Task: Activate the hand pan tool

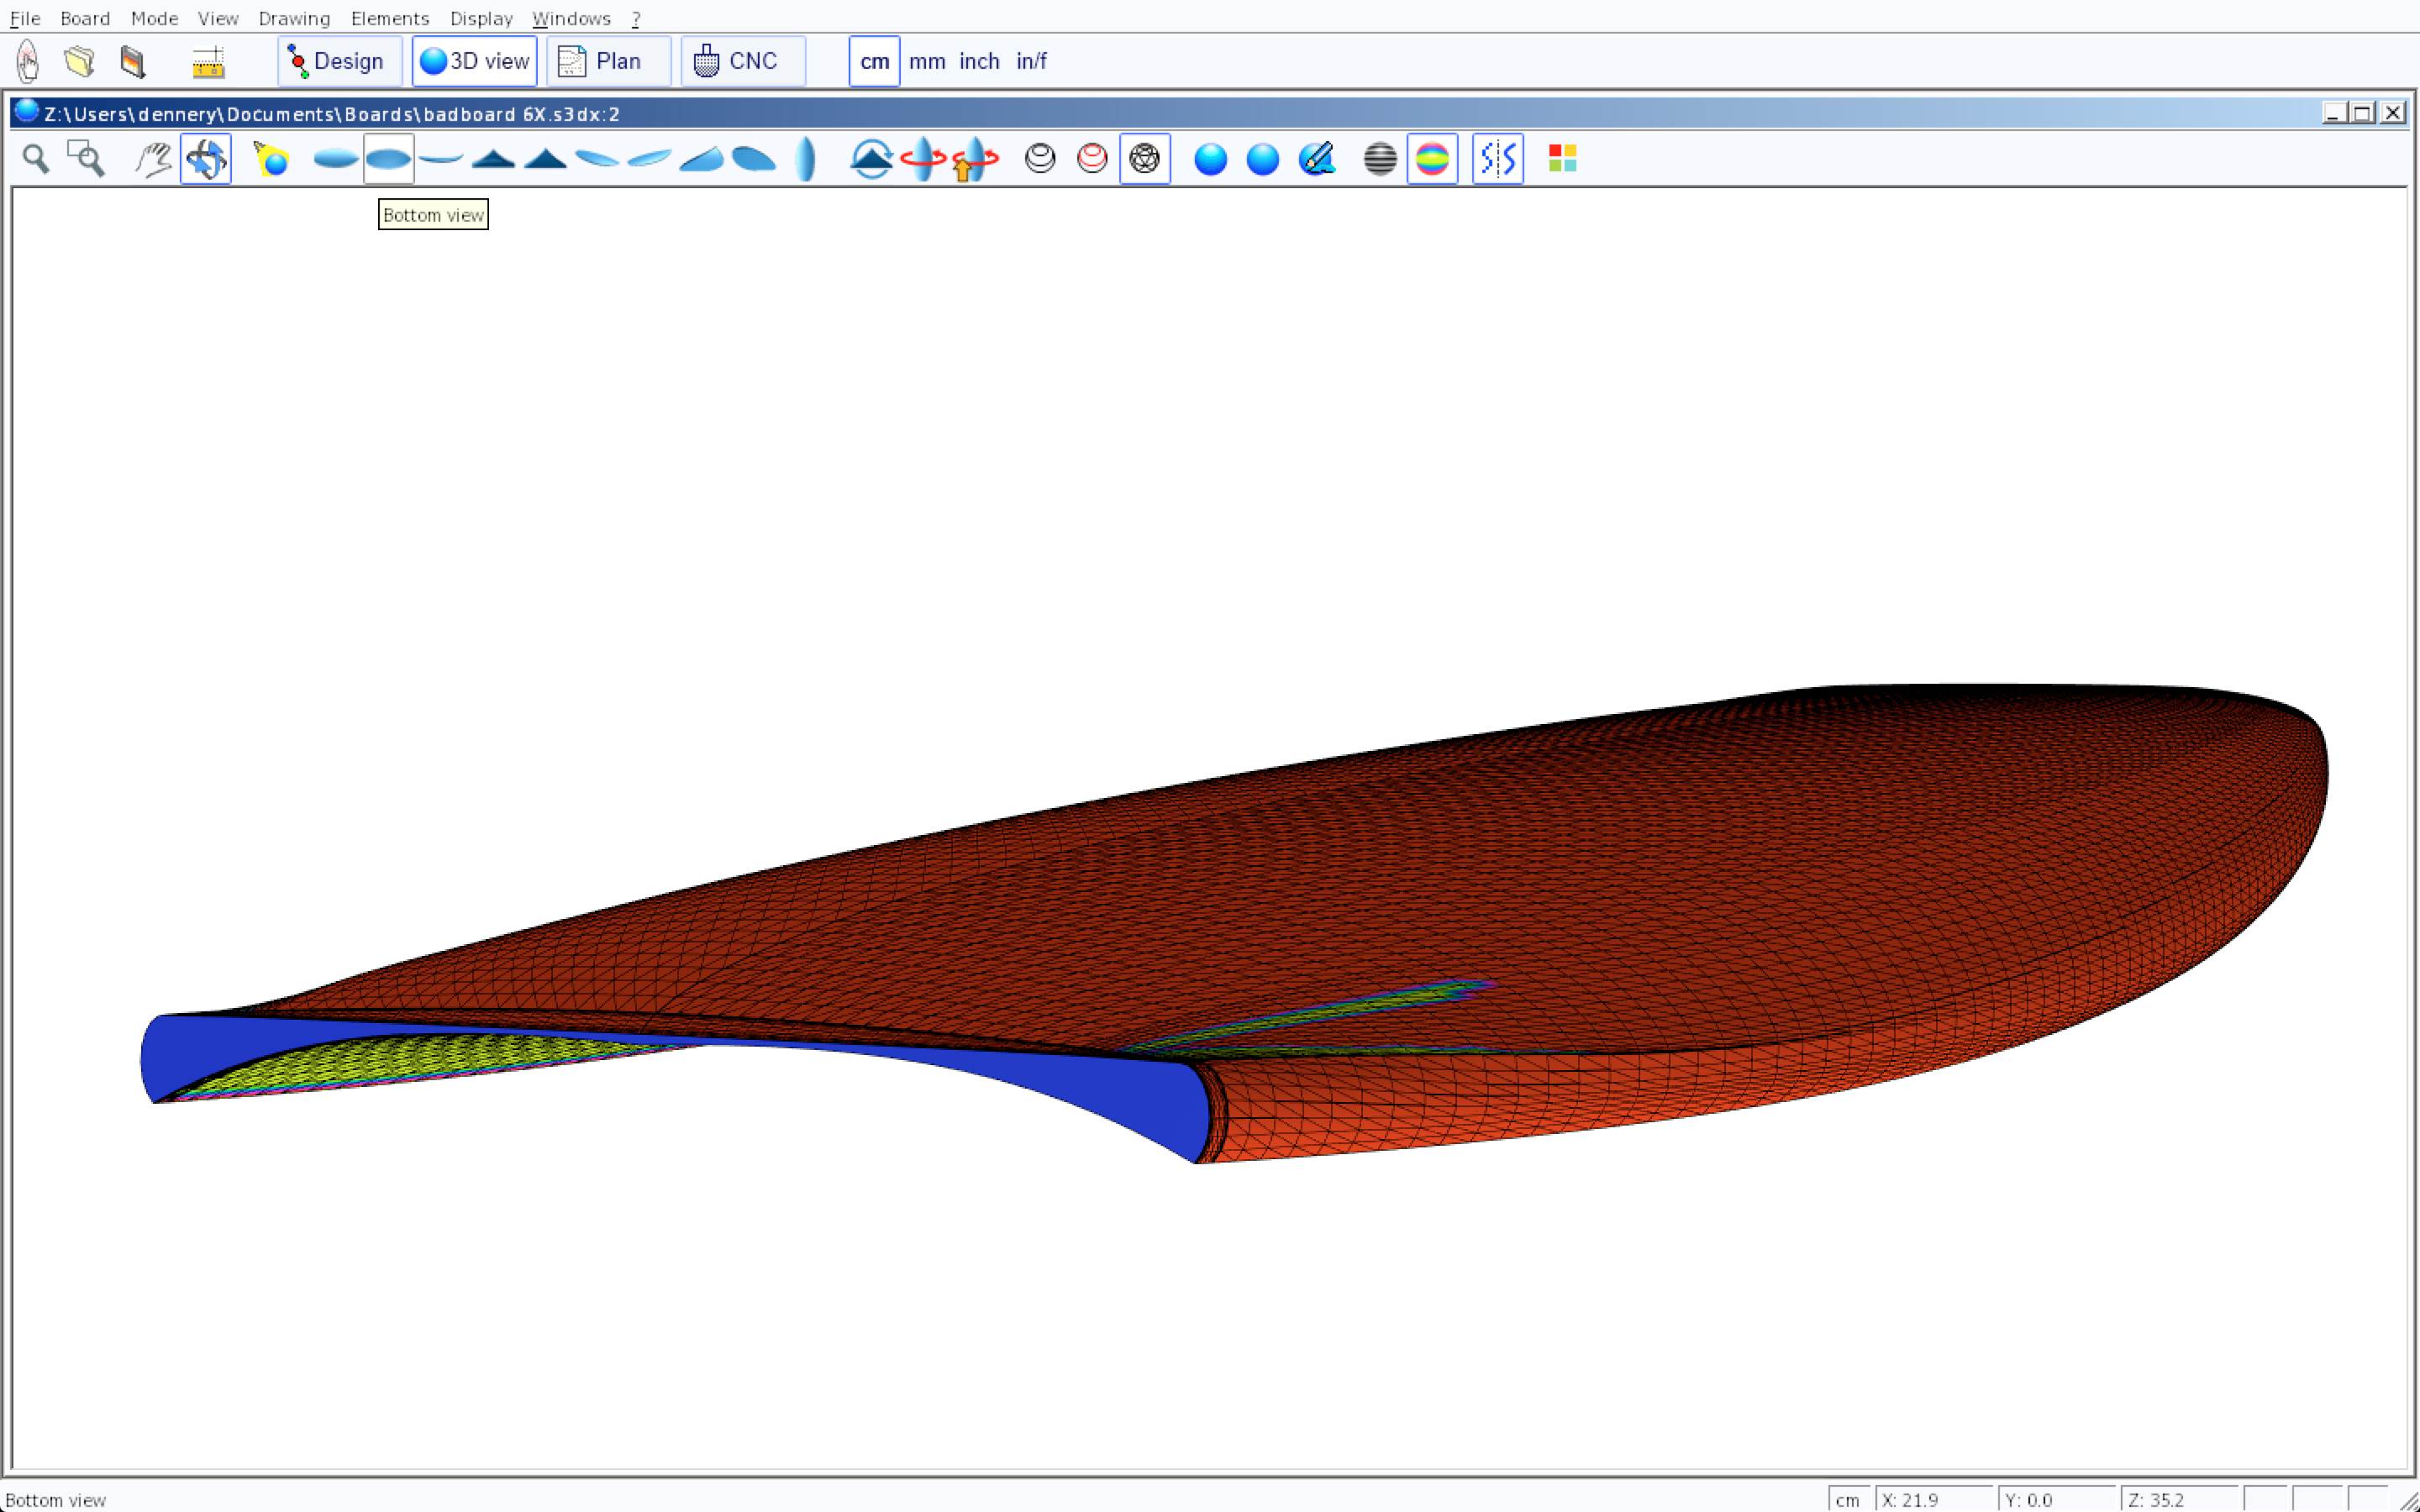Action: 153,159
